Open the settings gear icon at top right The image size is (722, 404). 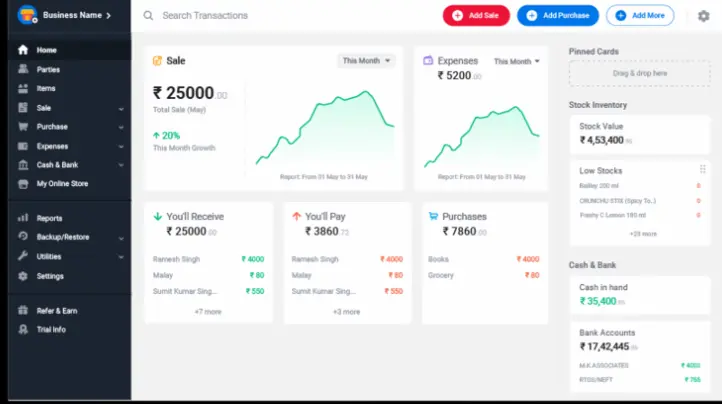tap(703, 16)
